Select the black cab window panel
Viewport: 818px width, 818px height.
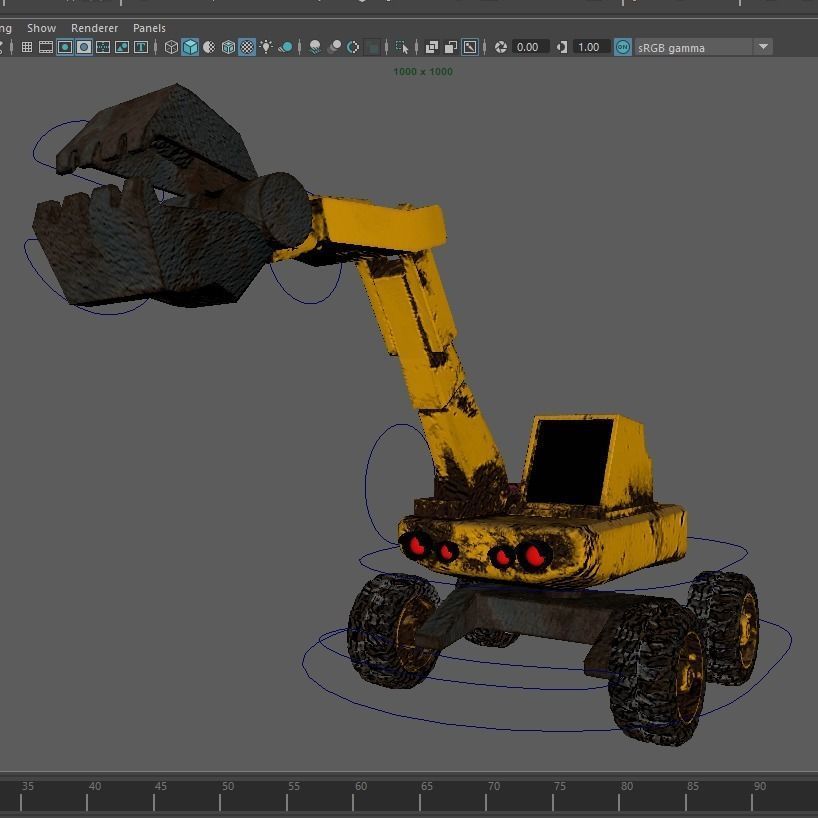coord(569,460)
